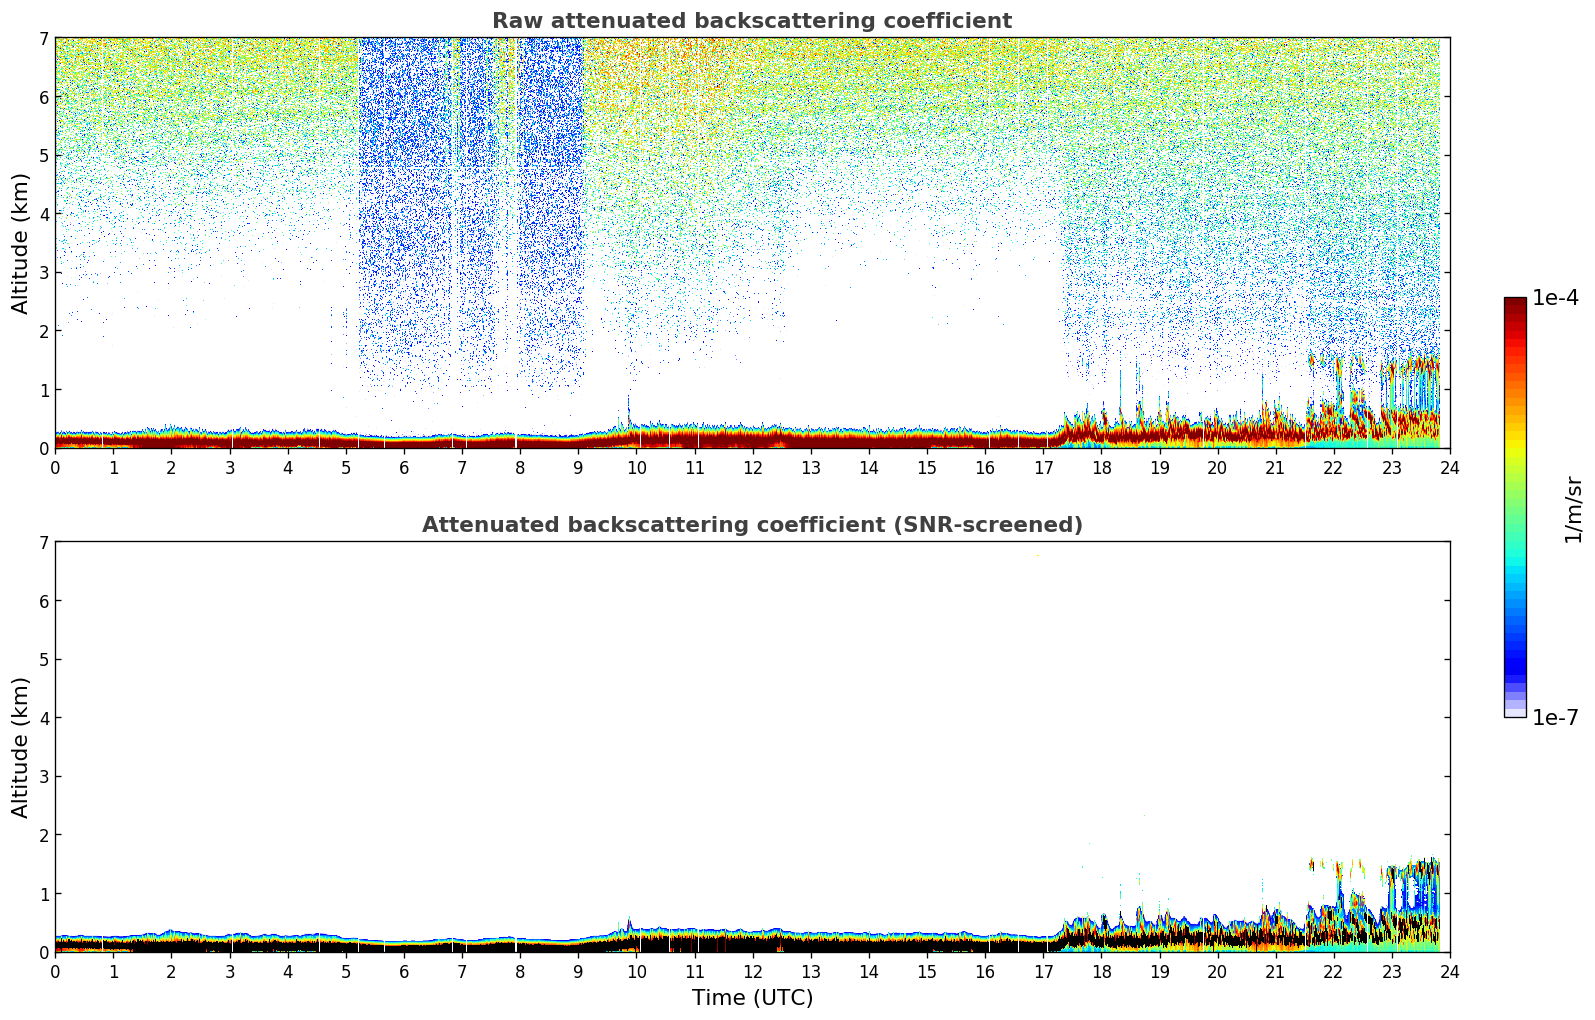
Task: Click the "12" time tick under the SNR-screened plot
Action: pos(752,971)
